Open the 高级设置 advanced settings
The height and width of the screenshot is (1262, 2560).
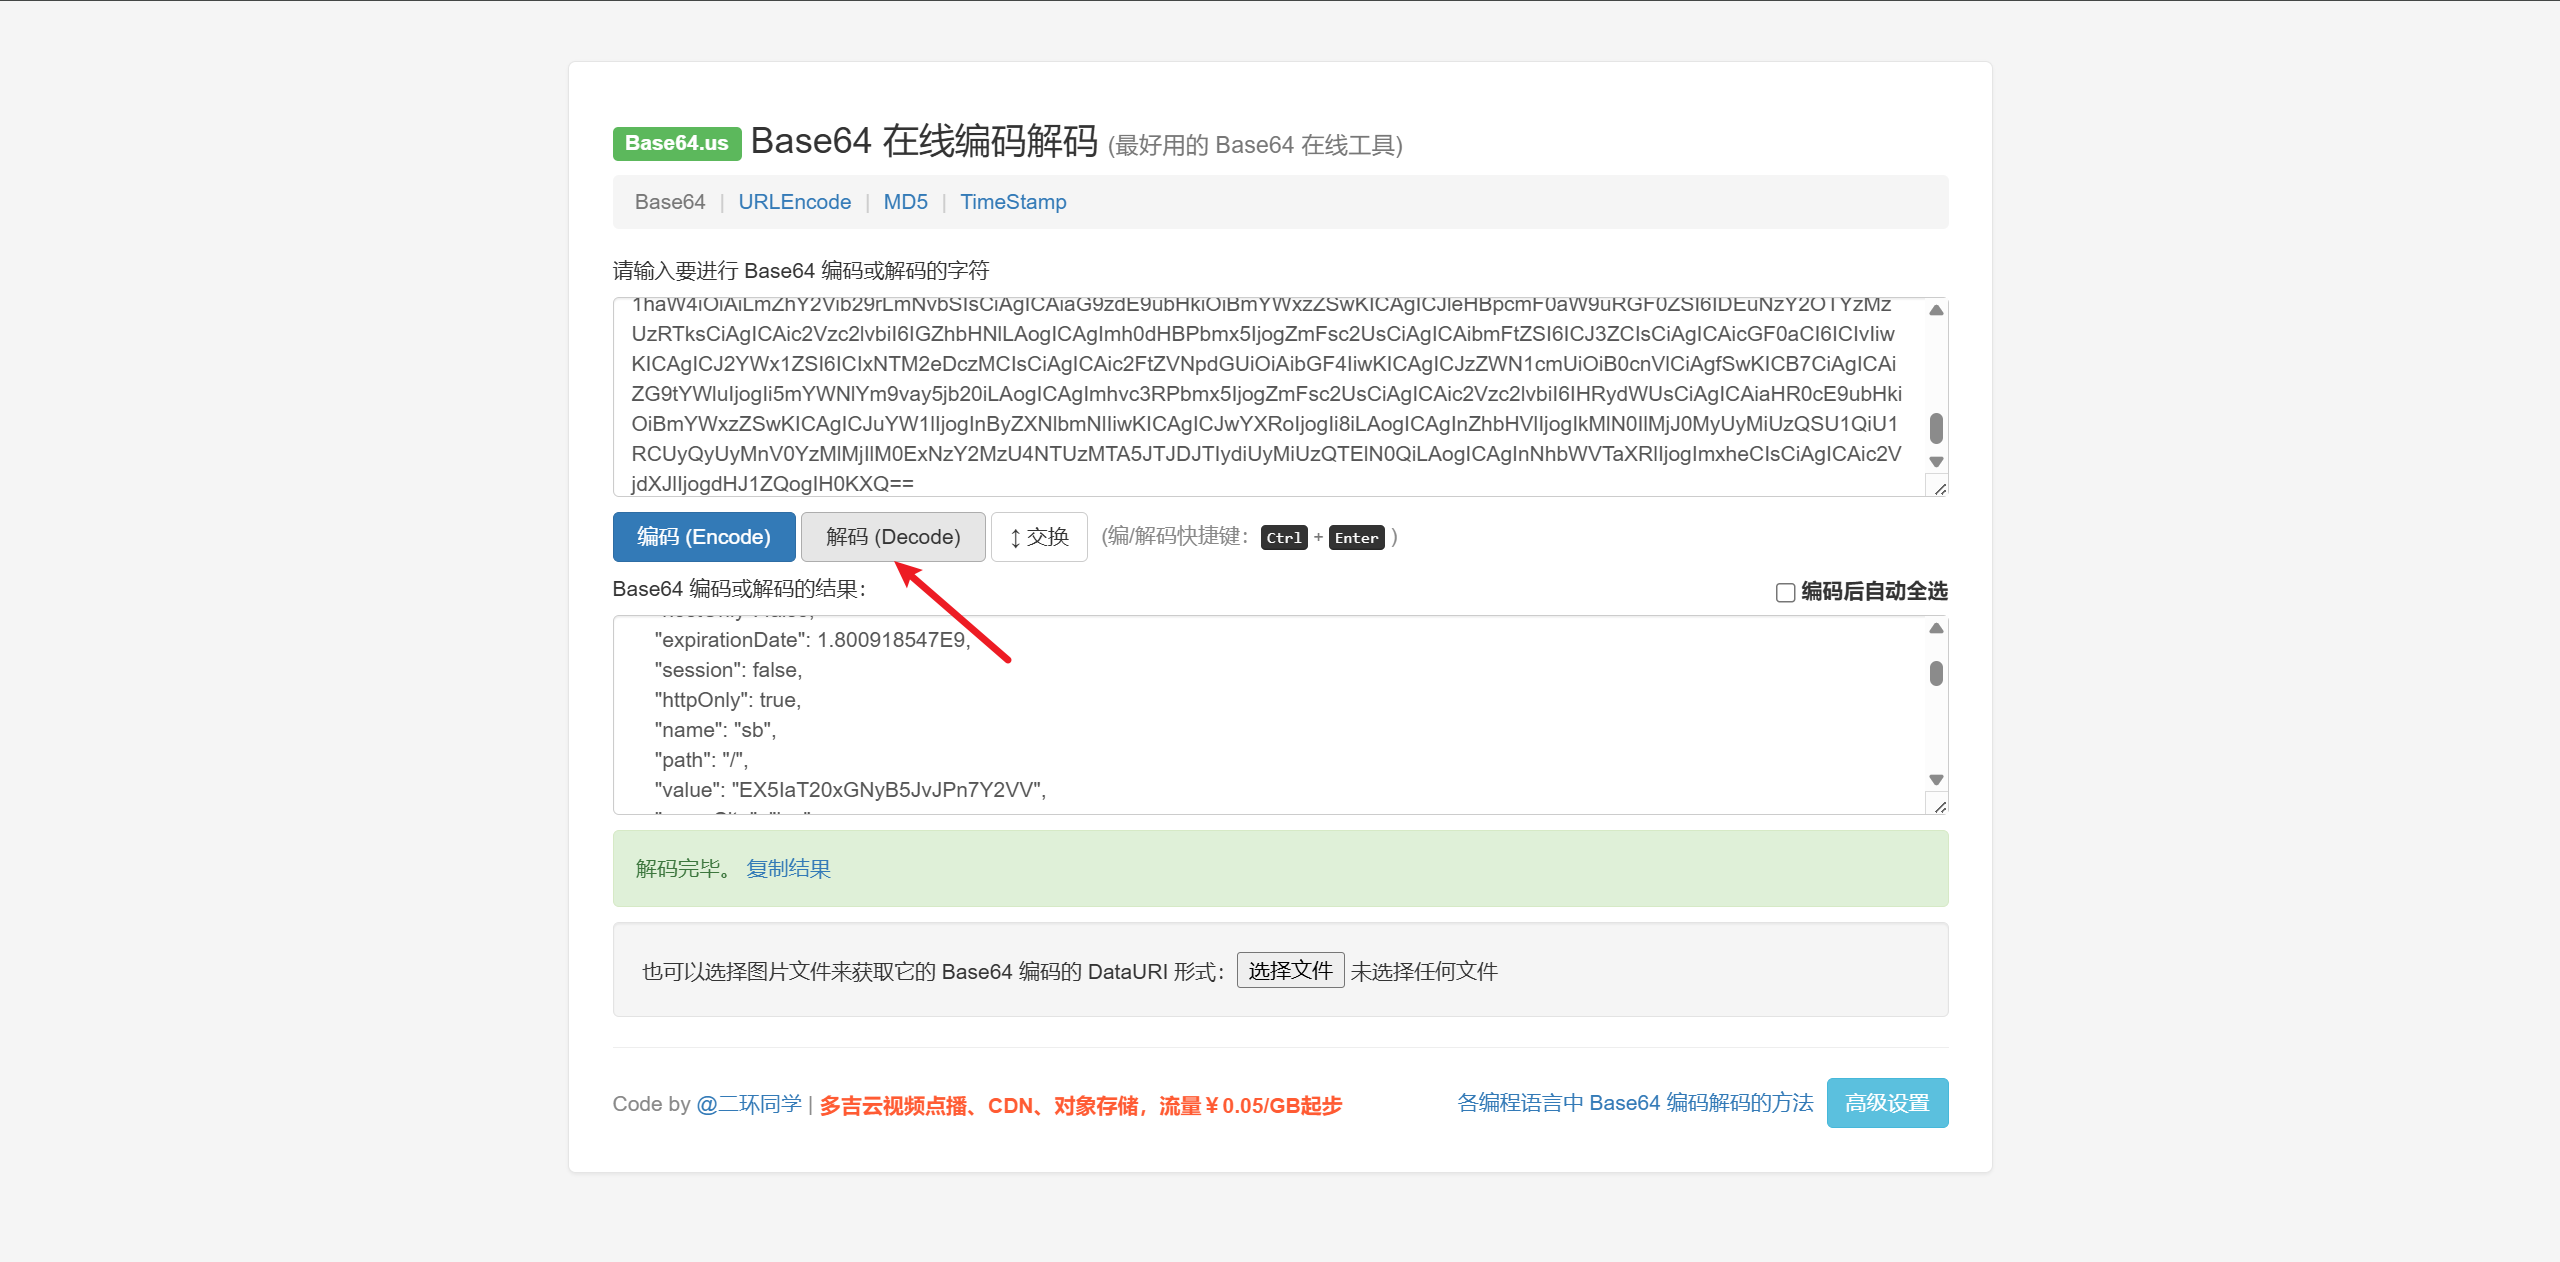pyautogui.click(x=1886, y=1103)
